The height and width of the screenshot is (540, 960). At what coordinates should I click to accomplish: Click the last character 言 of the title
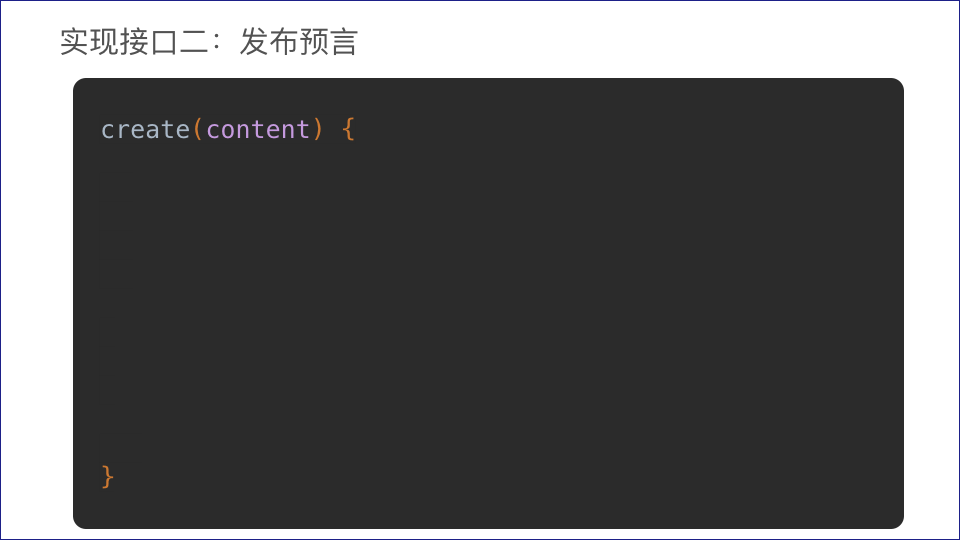tap(343, 43)
